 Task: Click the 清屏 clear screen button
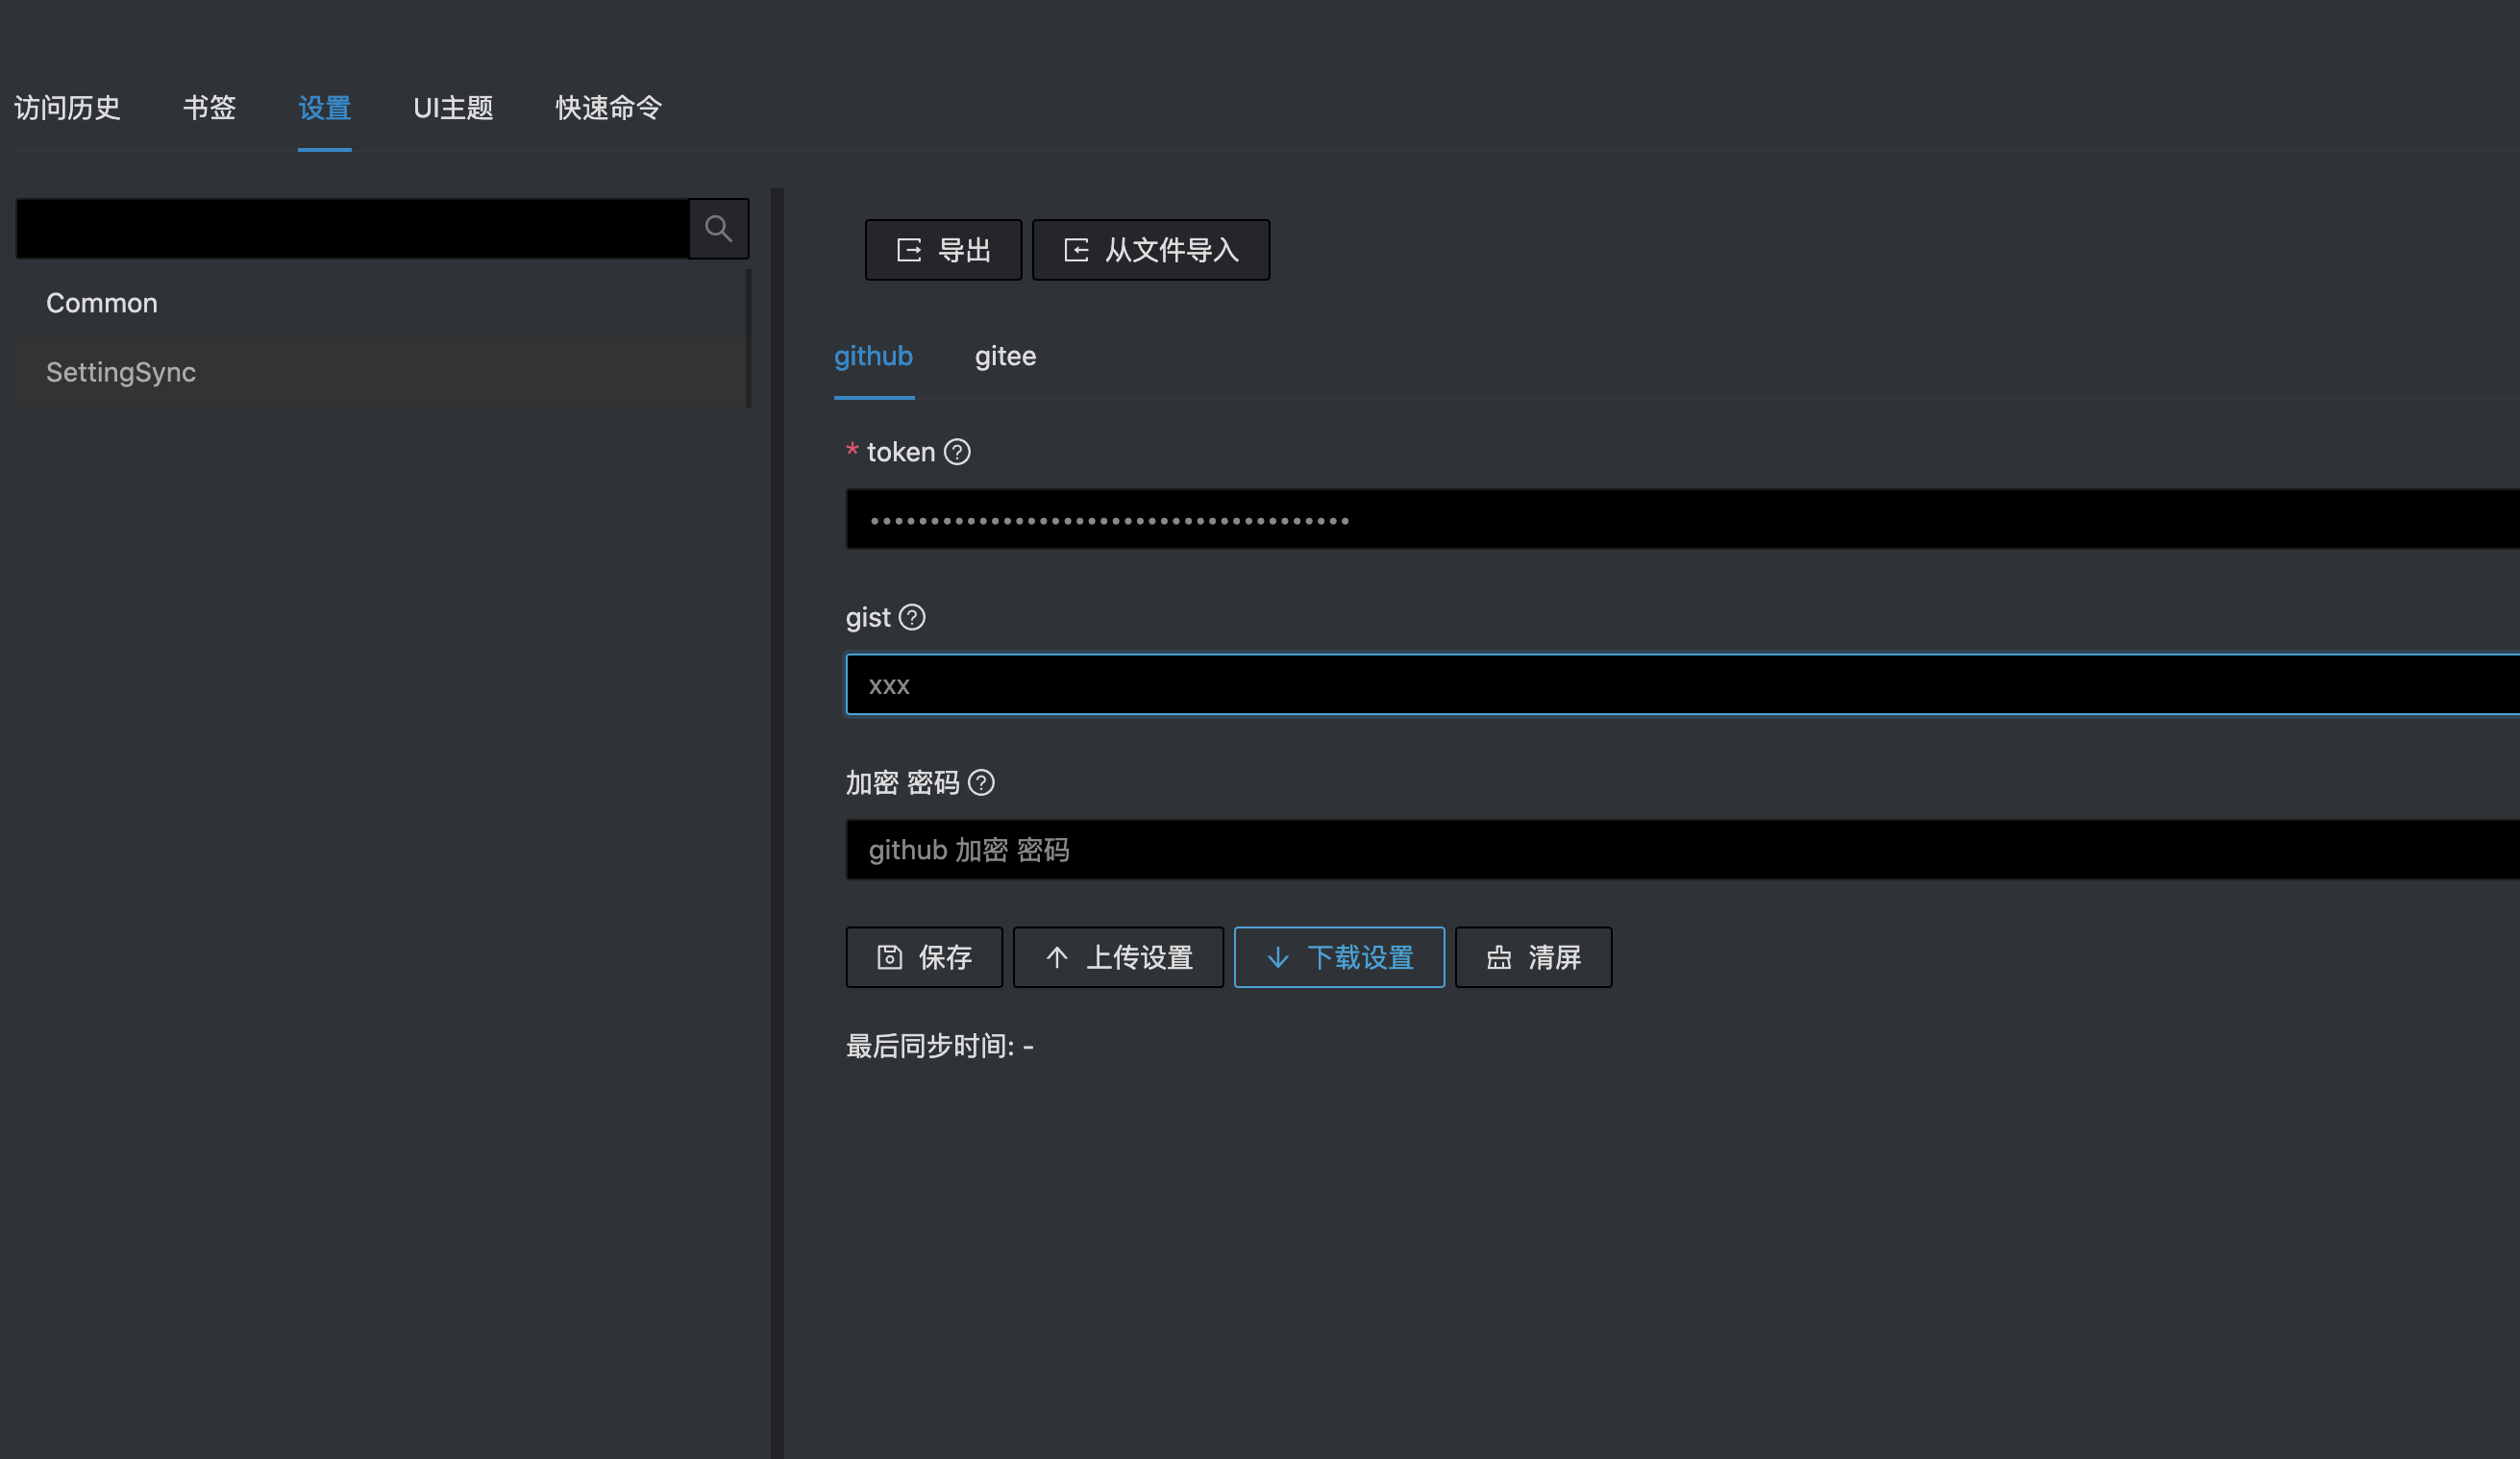point(1533,957)
